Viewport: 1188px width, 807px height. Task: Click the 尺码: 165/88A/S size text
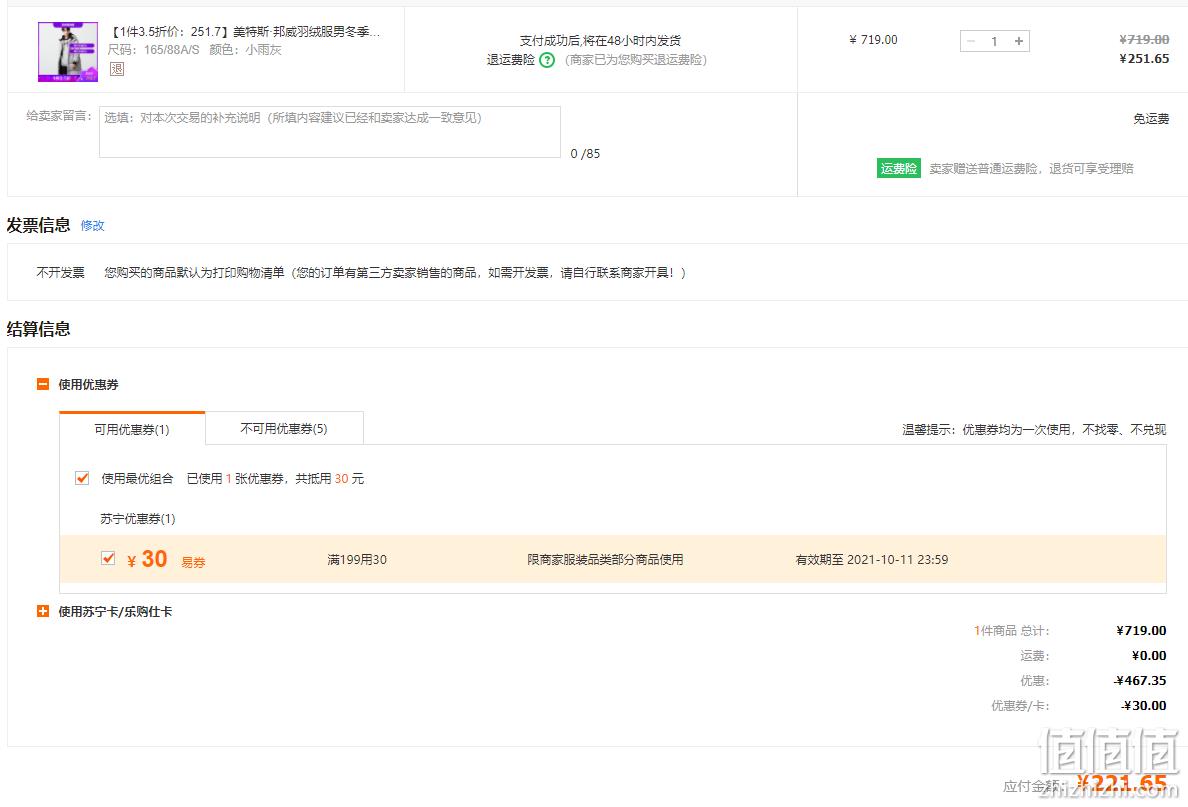[154, 50]
